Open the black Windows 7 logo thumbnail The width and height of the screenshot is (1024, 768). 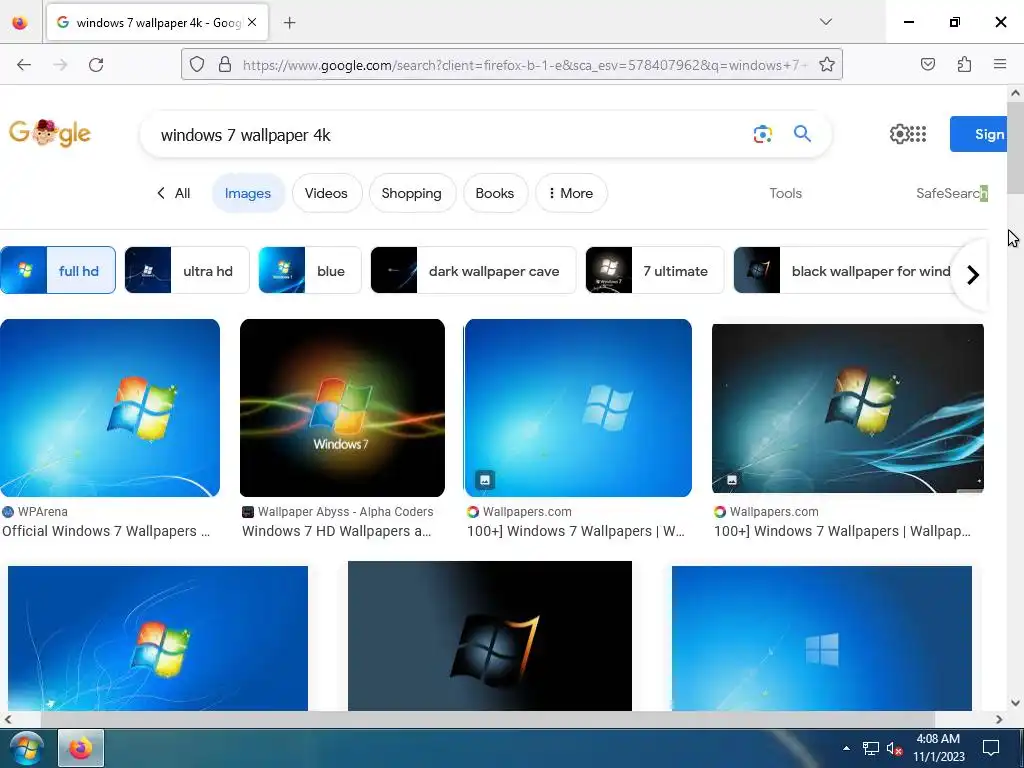(x=342, y=408)
